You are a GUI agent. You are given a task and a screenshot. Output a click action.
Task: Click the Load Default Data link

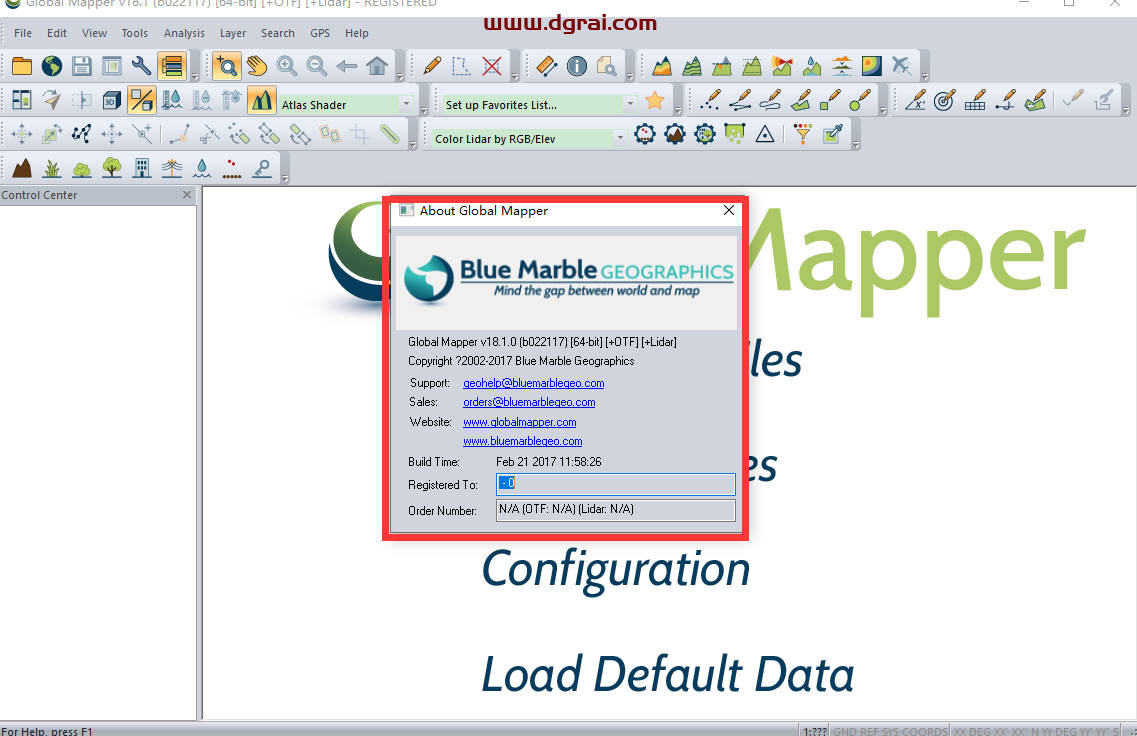coord(668,674)
